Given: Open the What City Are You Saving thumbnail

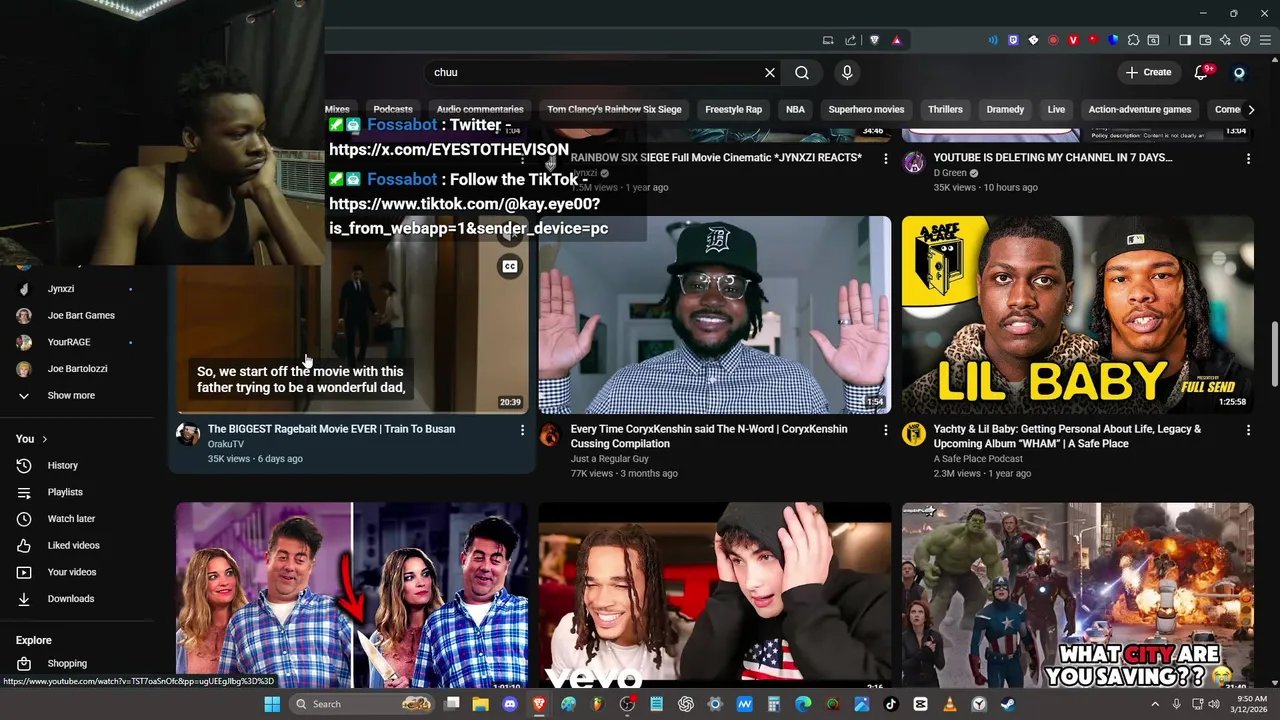Looking at the screenshot, I should tap(1078, 595).
